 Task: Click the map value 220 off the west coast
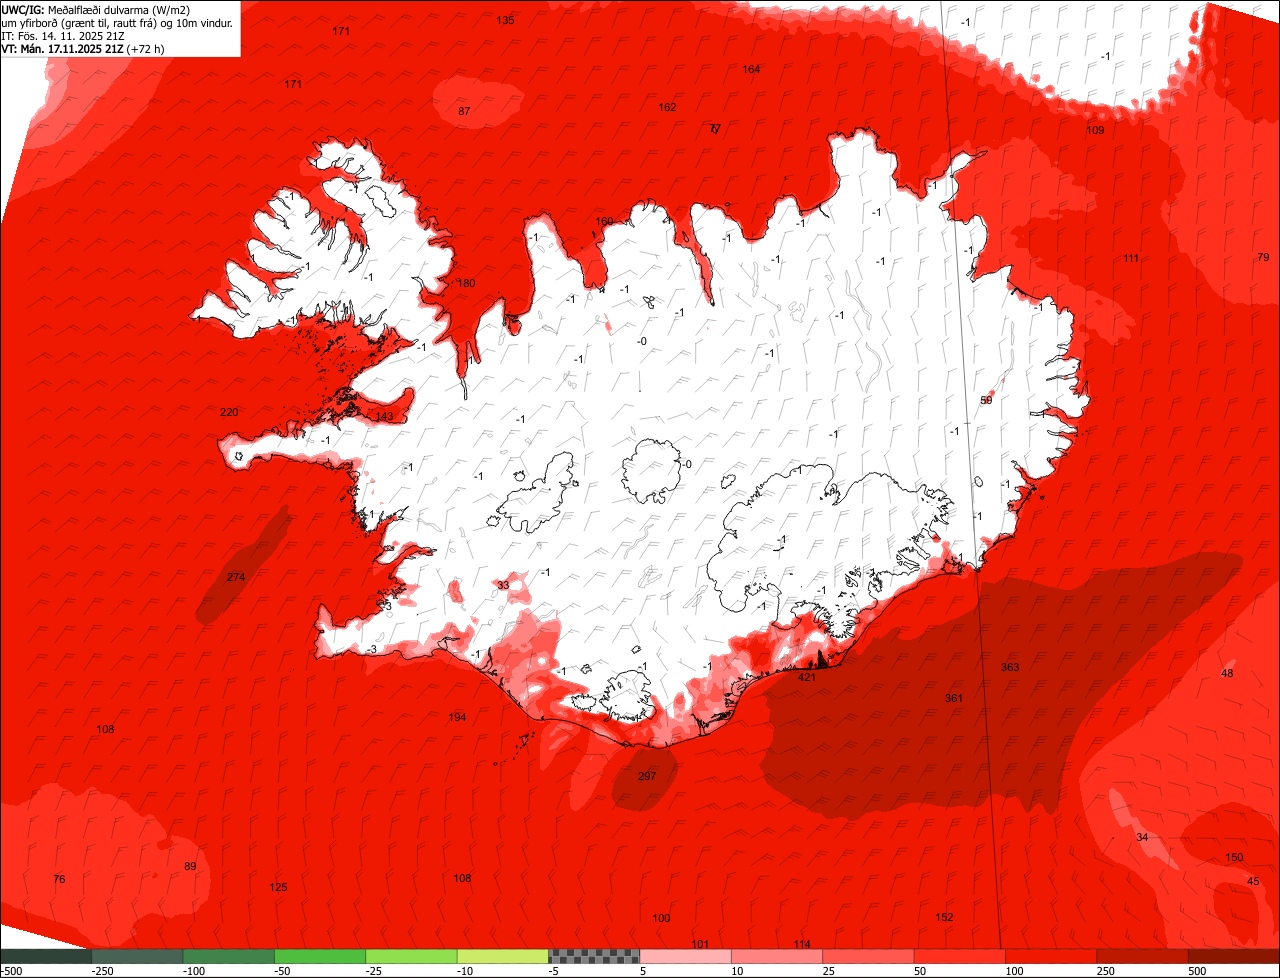pyautogui.click(x=229, y=412)
